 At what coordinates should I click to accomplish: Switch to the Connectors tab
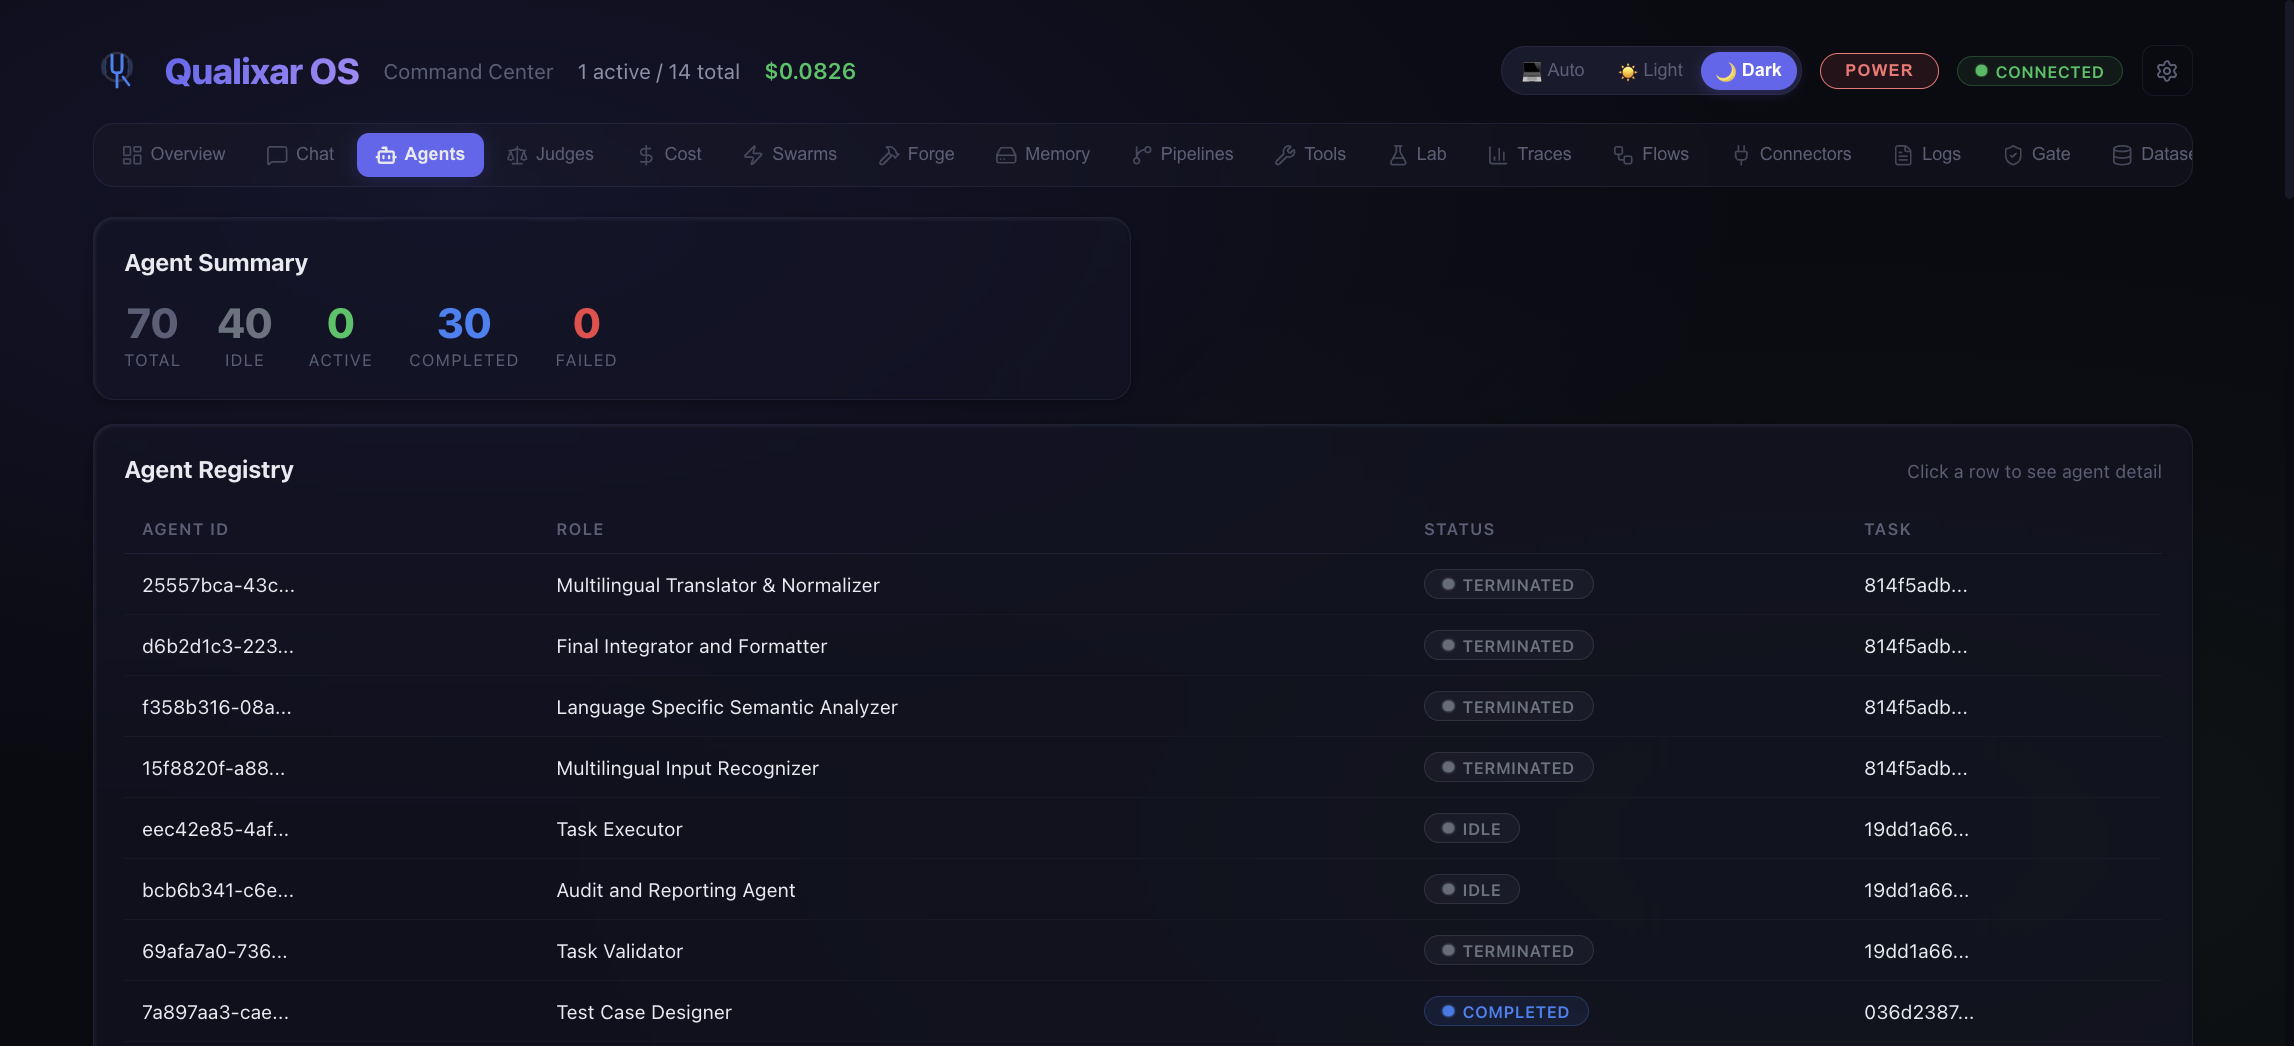(1792, 154)
